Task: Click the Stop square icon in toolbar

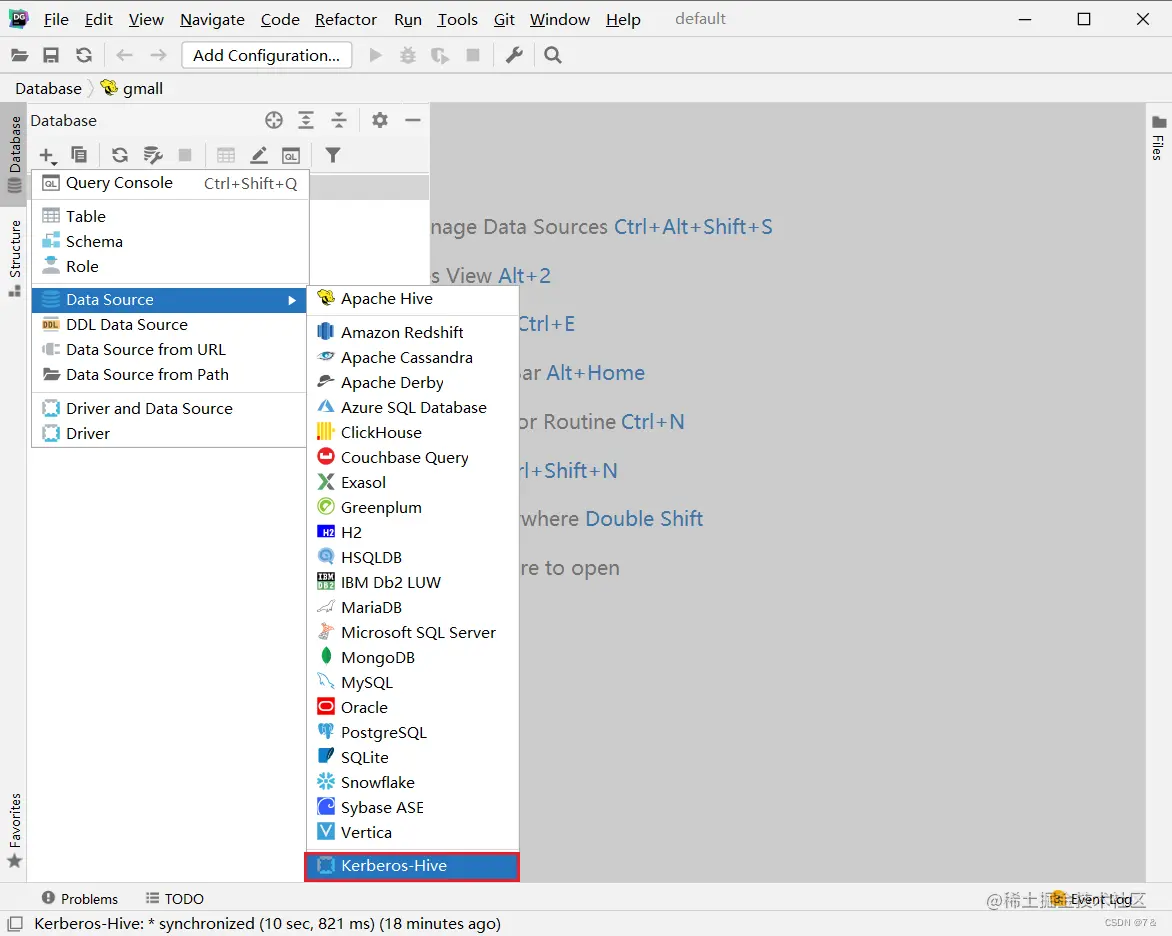Action: [473, 55]
